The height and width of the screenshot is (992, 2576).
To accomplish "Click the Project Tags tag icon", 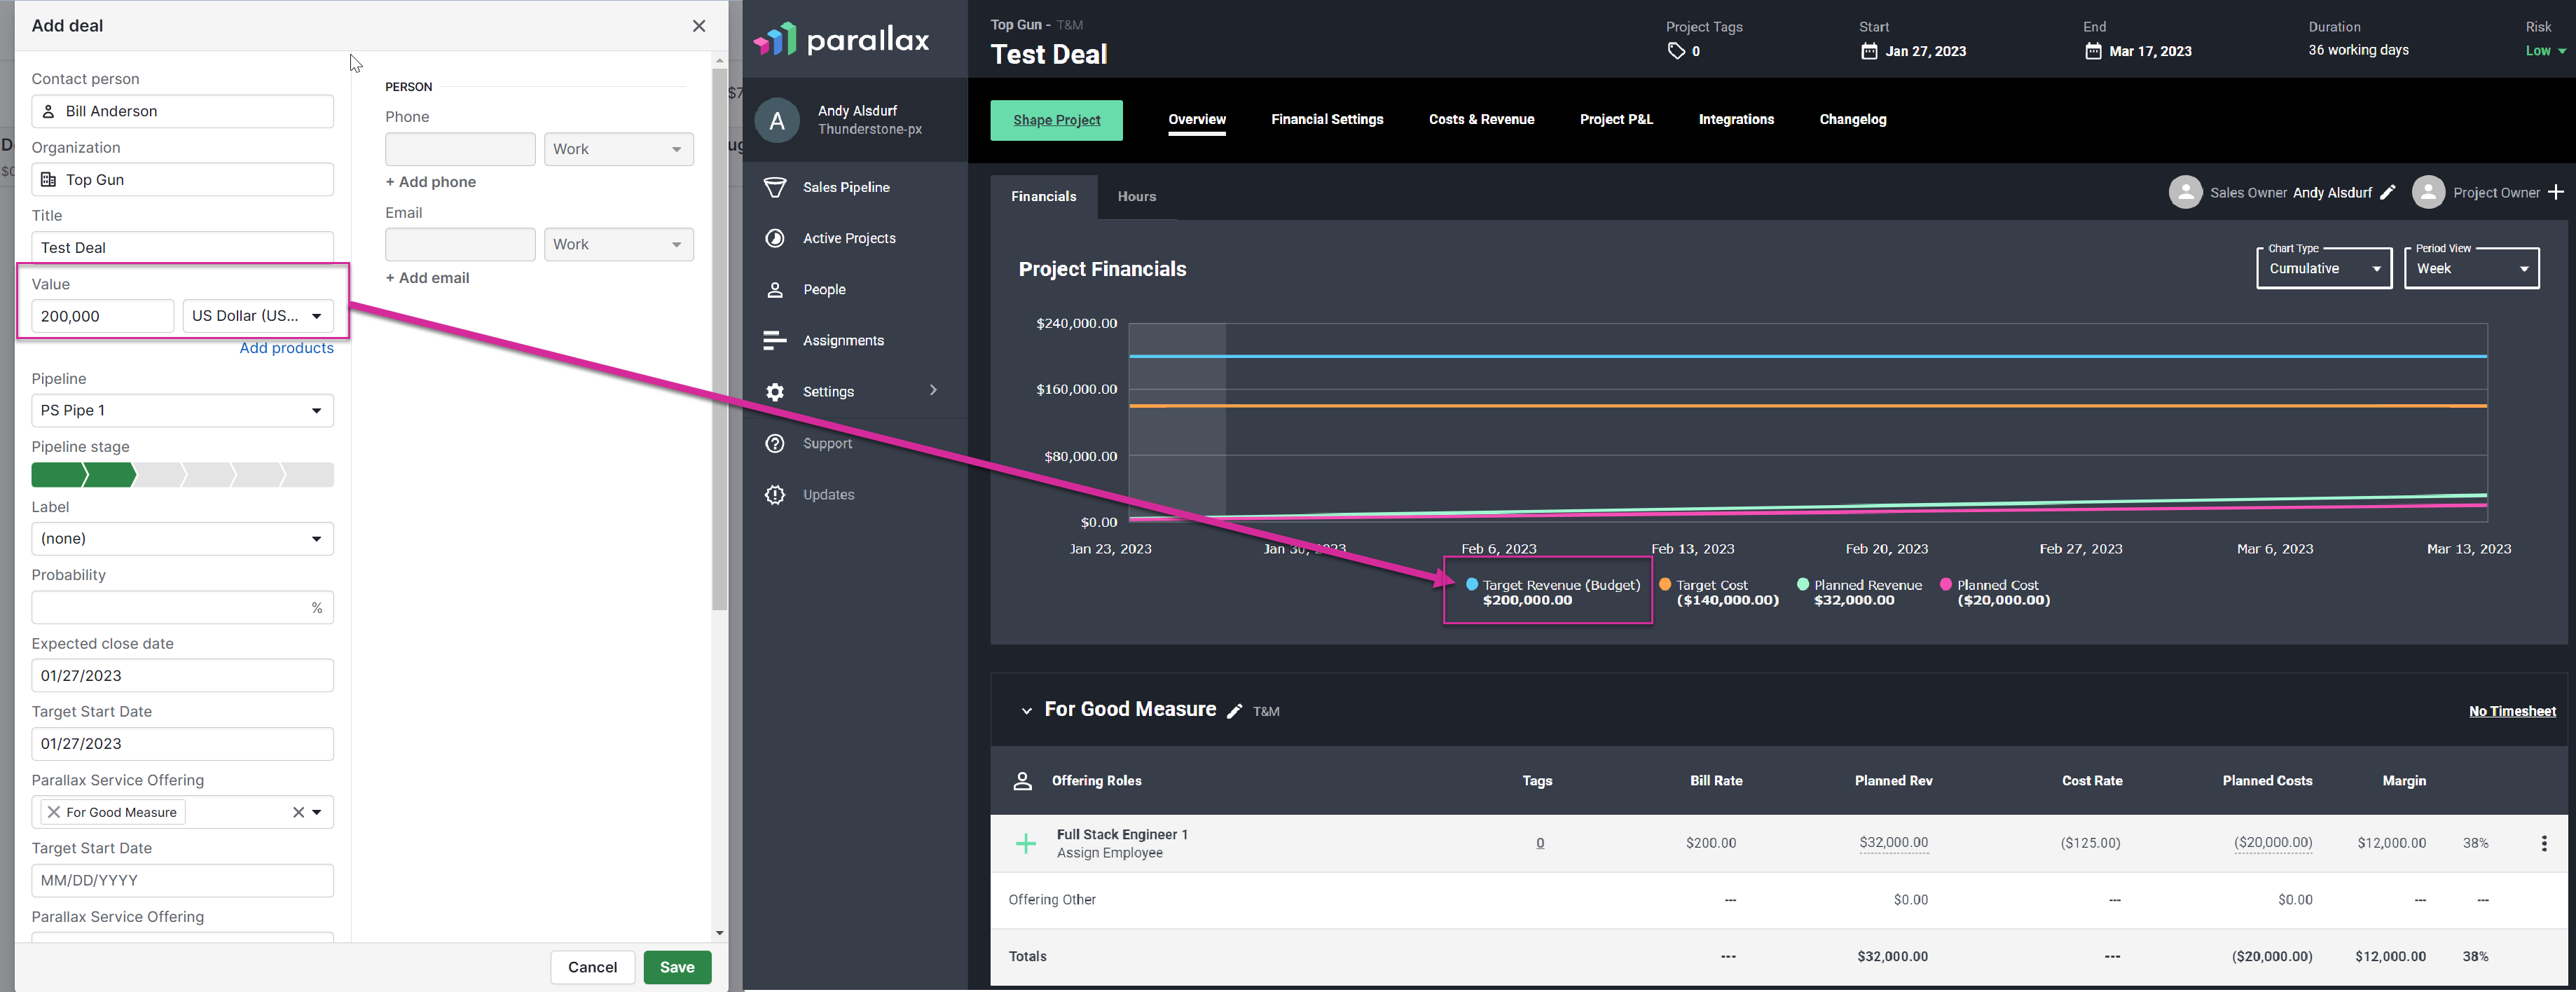I will coord(1676,51).
